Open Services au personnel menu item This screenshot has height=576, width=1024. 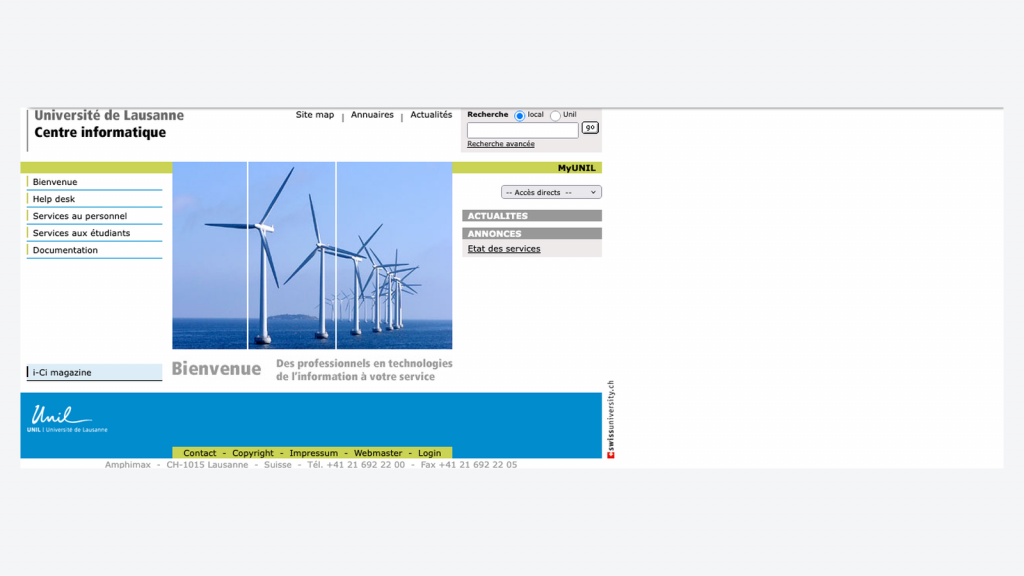pos(80,216)
